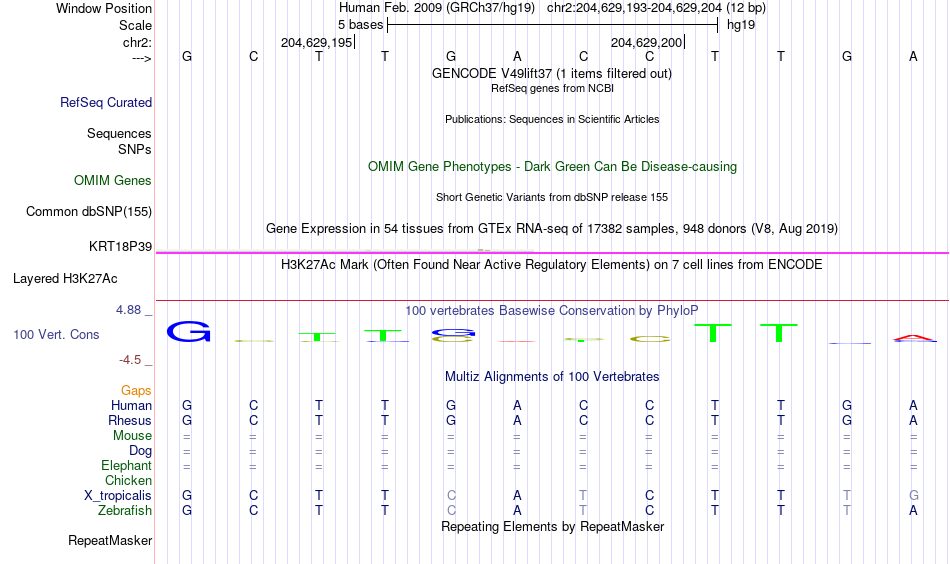
Task: Select the Human species label
Action: click(131, 405)
